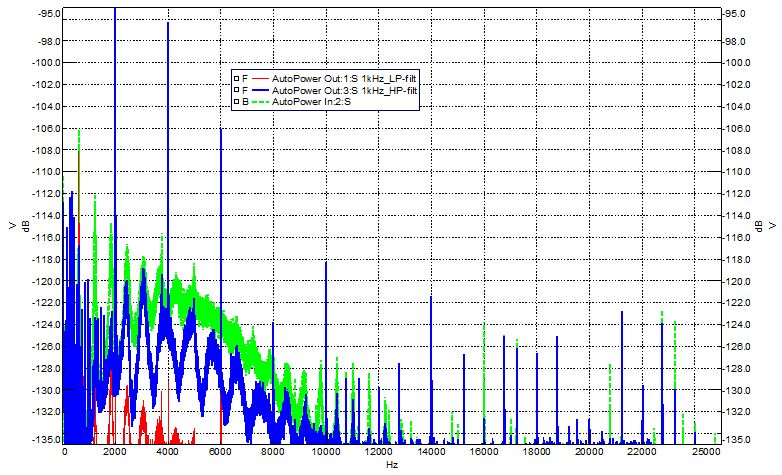Select legend label AutoPower Out:1:S 1kHz_LP-filt

point(344,79)
